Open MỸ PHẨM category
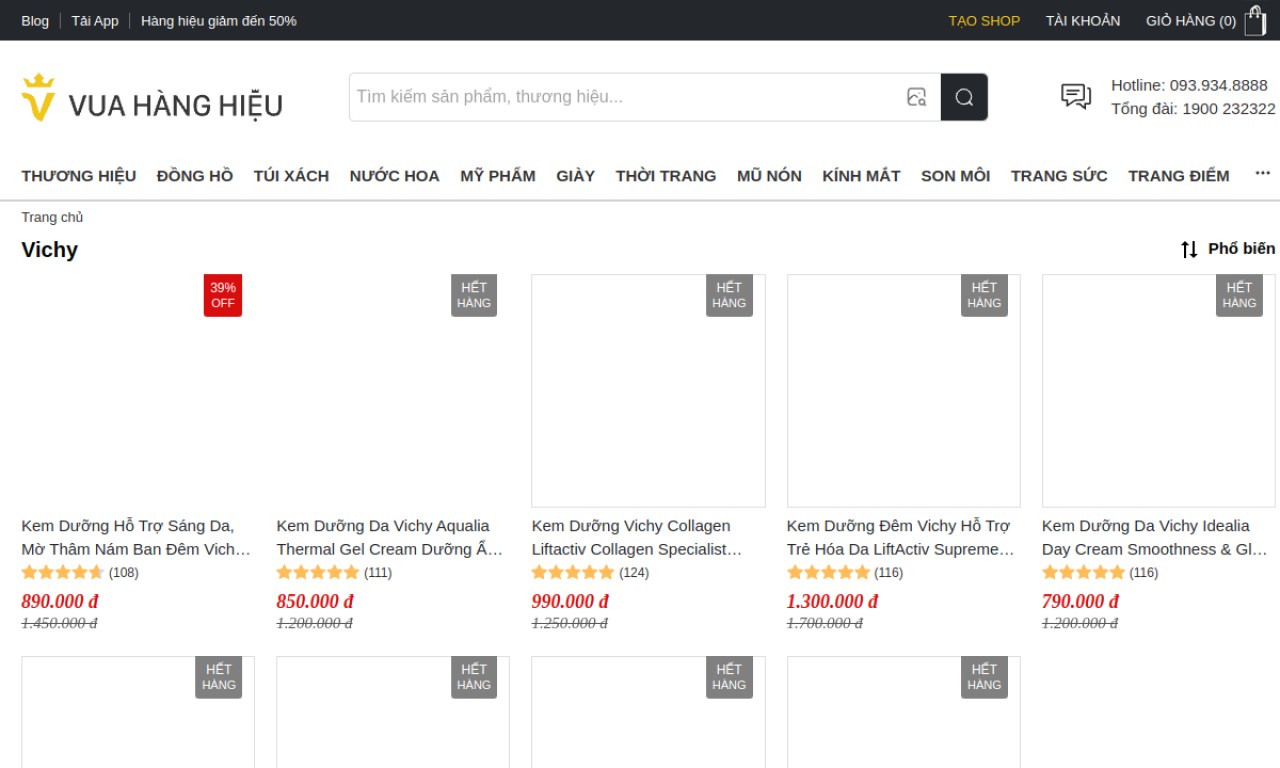The height and width of the screenshot is (768, 1280). (498, 176)
